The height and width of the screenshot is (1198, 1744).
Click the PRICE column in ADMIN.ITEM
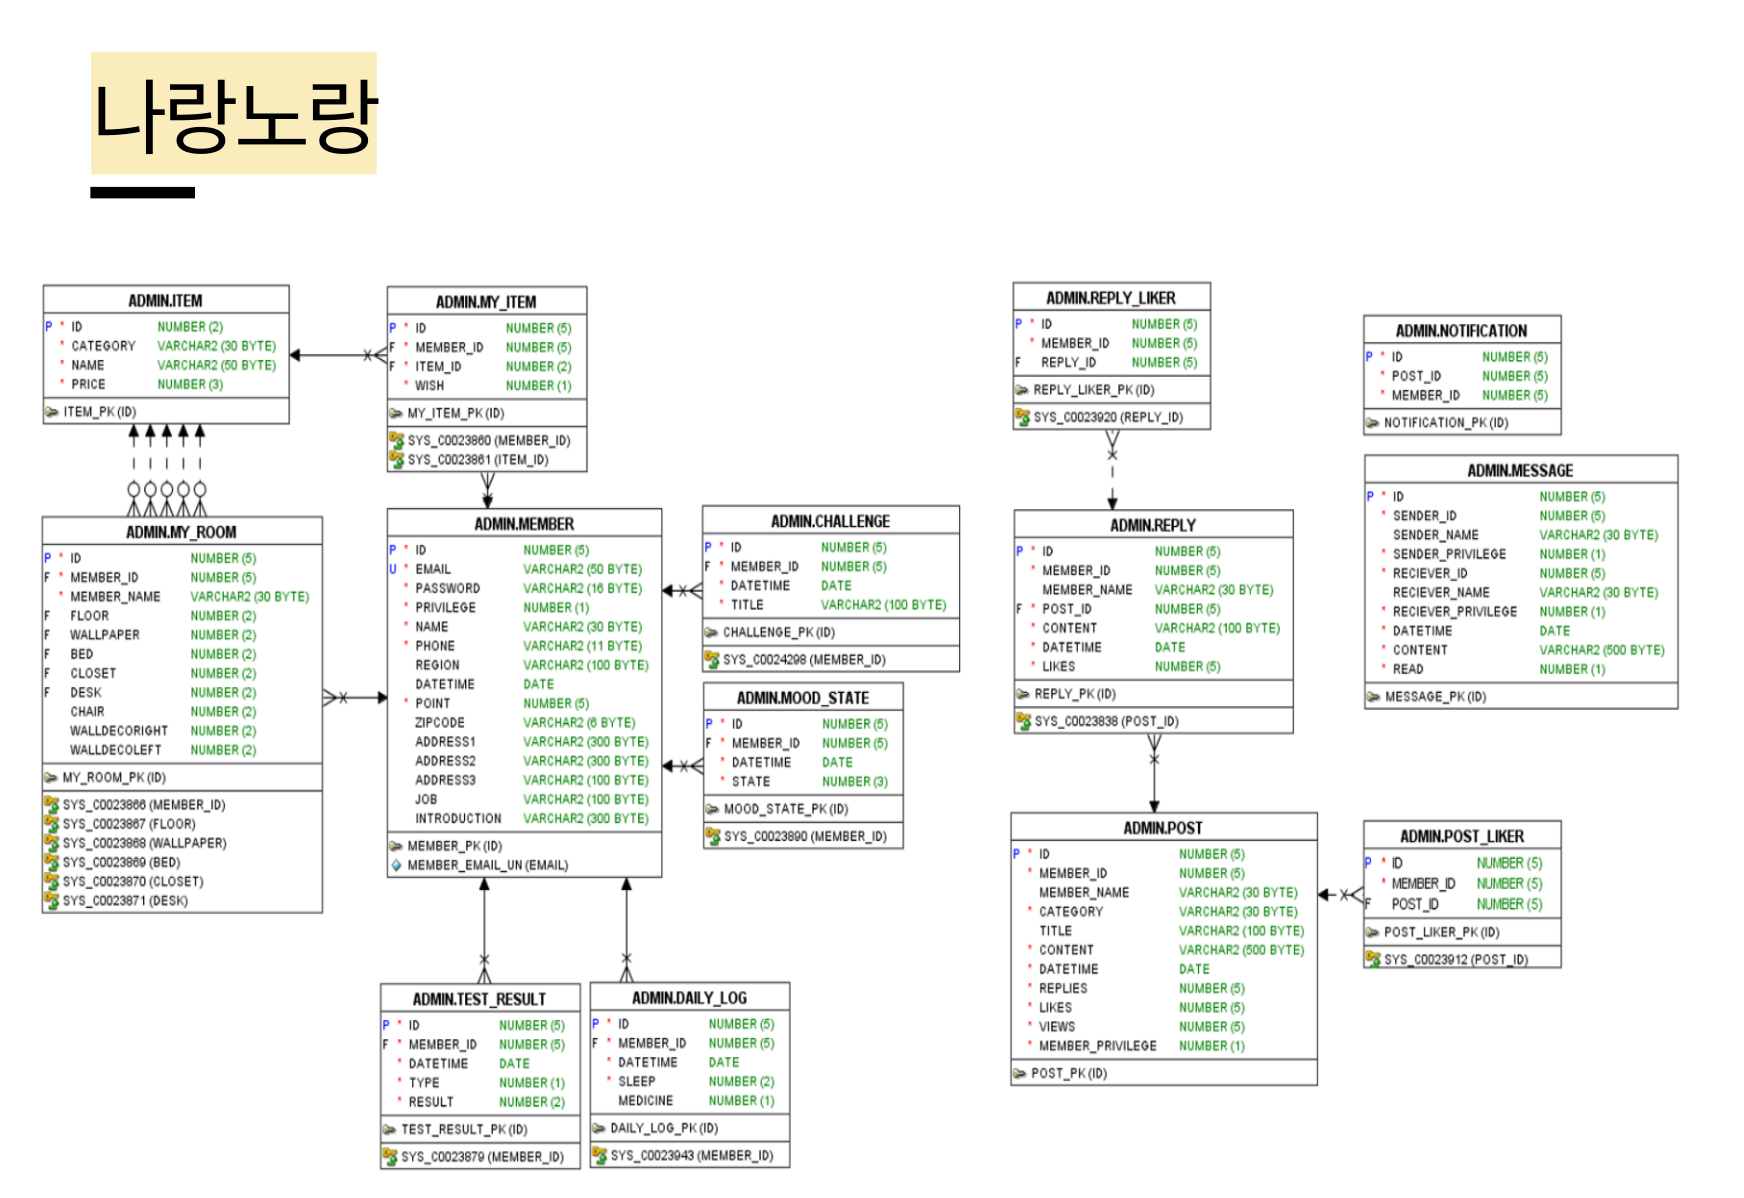click(x=166, y=384)
